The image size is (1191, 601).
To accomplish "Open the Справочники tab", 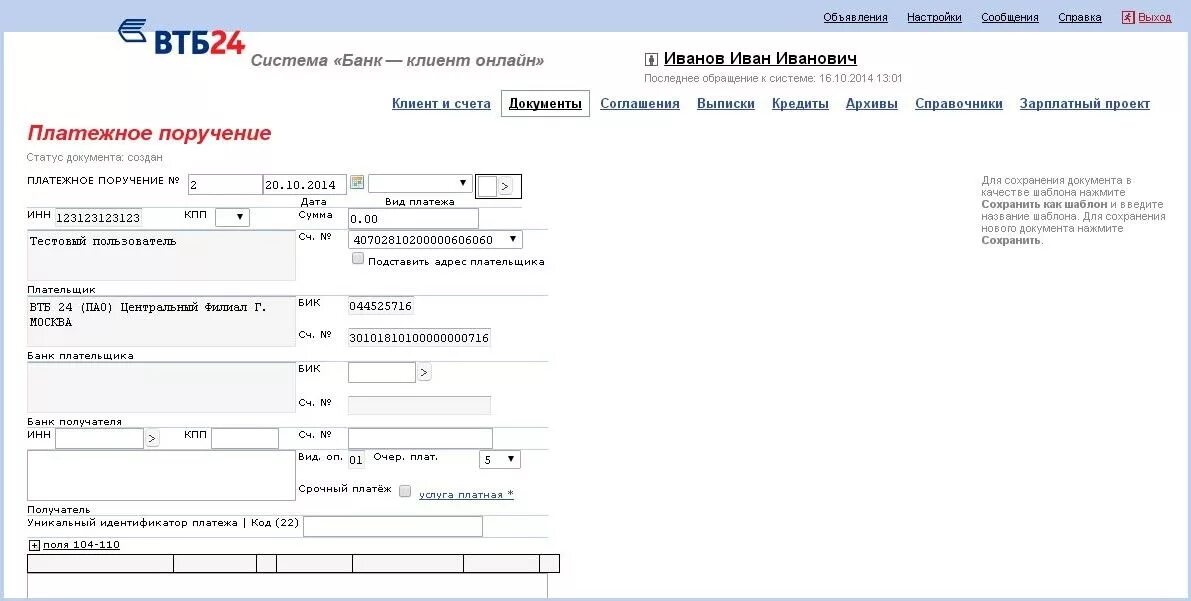I will 959,103.
